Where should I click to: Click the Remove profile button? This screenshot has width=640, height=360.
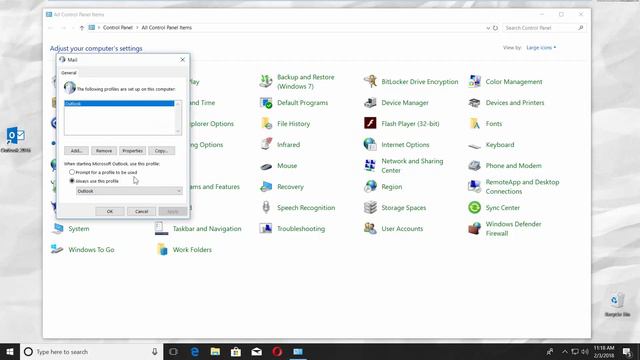[104, 151]
